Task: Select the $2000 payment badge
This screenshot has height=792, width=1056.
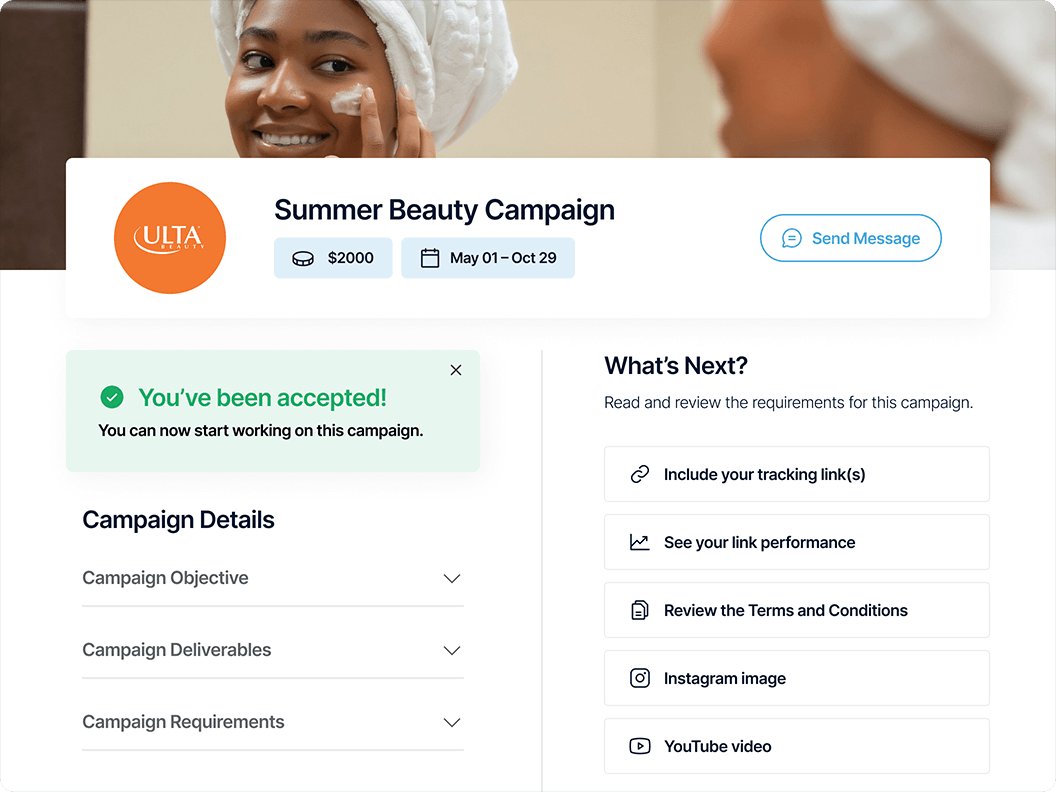Action: [x=333, y=258]
